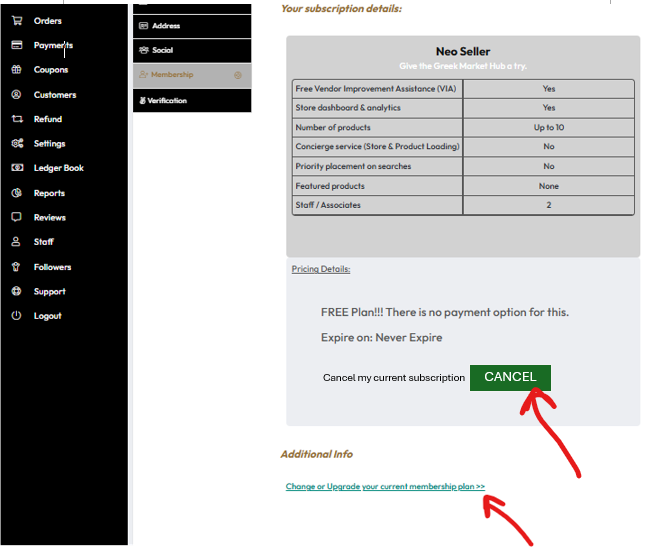Go to the Staff menu item
This screenshot has height=548, width=646.
coord(43,242)
